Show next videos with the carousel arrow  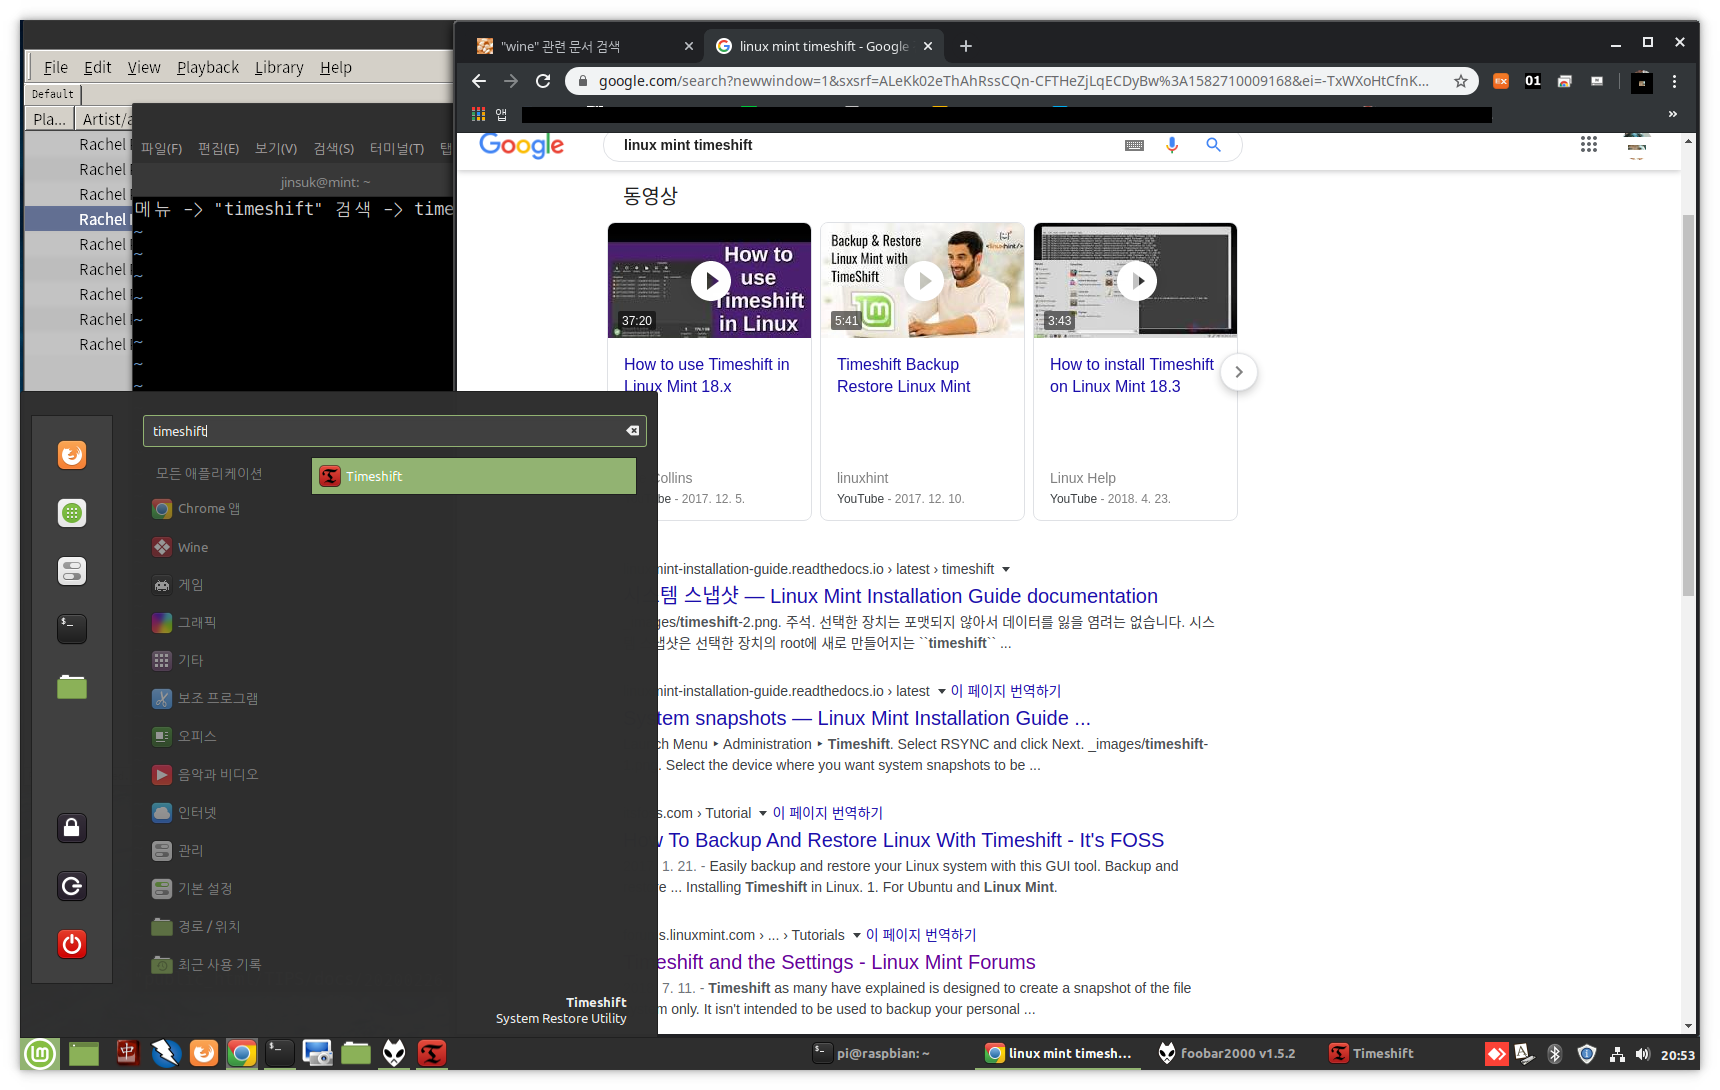click(x=1239, y=372)
